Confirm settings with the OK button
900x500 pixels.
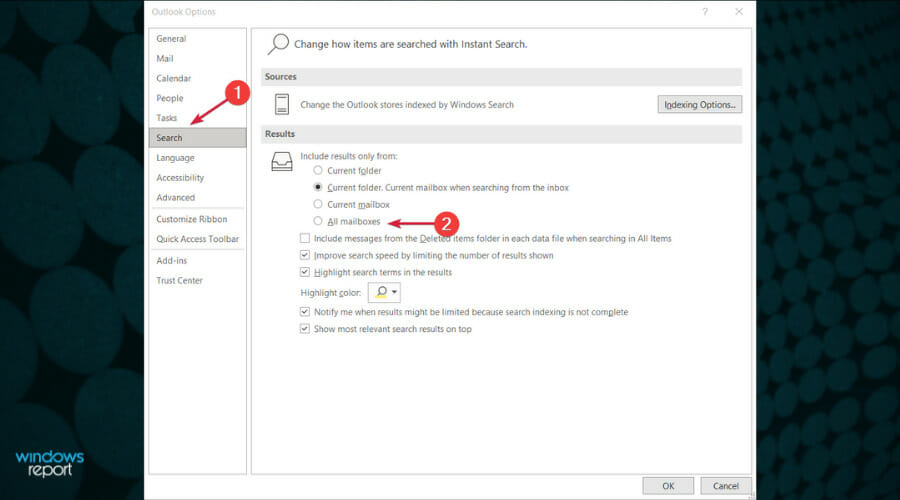(x=668, y=486)
